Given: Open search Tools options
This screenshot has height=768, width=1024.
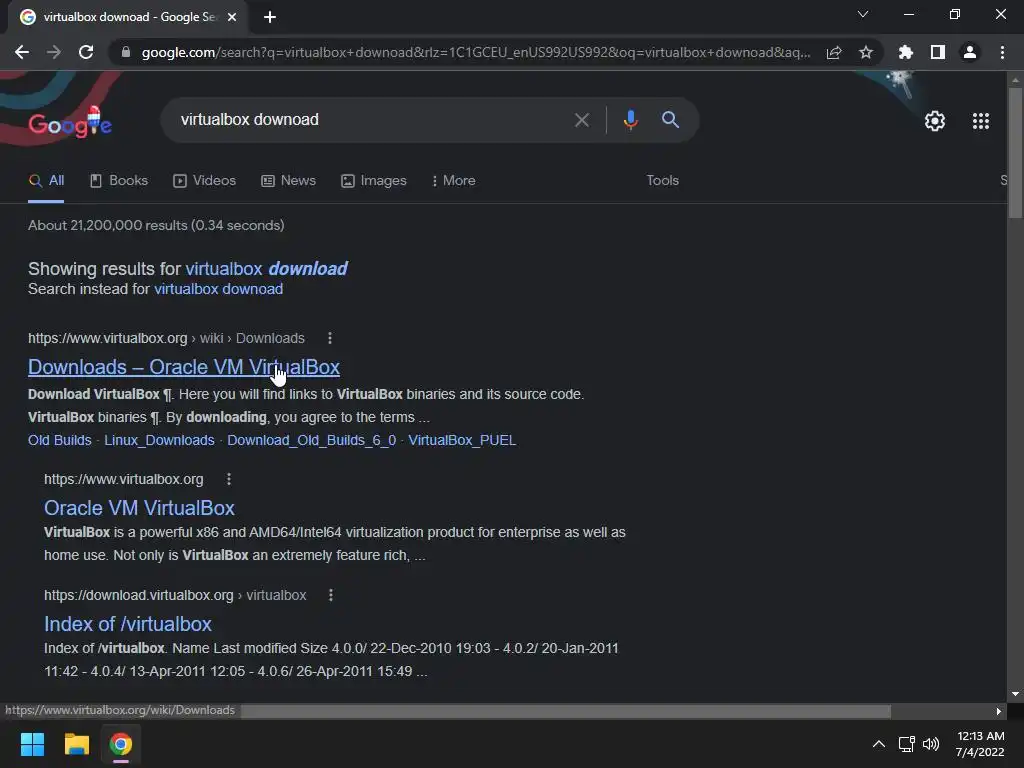Looking at the screenshot, I should pyautogui.click(x=662, y=180).
